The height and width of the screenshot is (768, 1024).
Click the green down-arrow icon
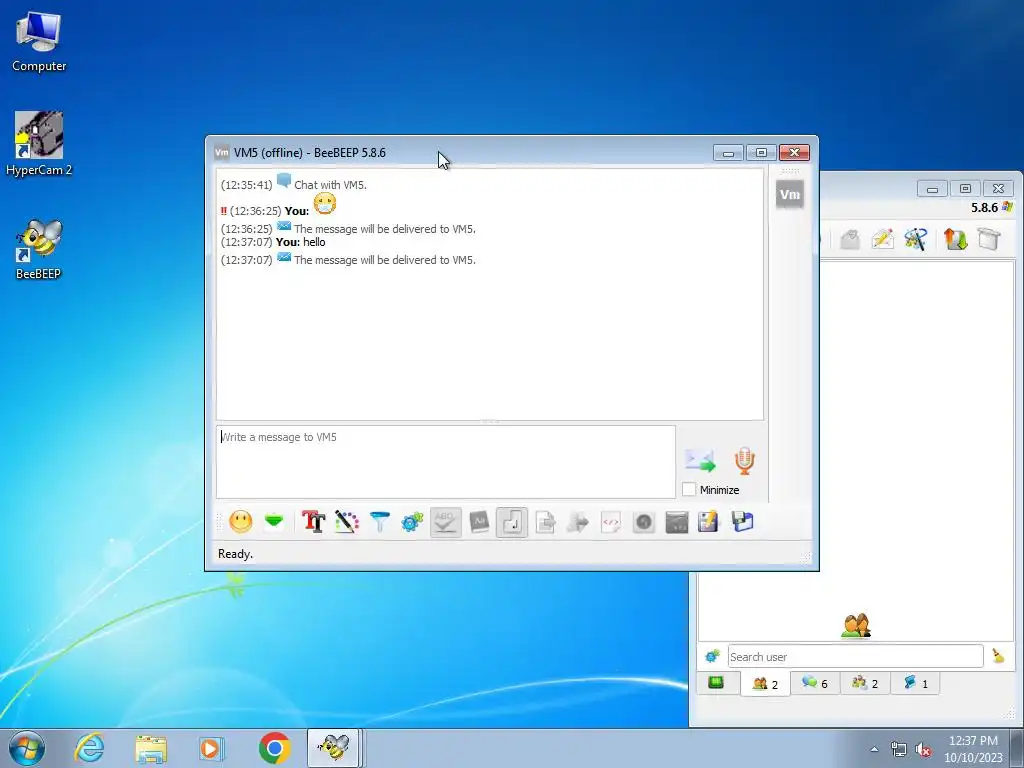[x=274, y=521]
